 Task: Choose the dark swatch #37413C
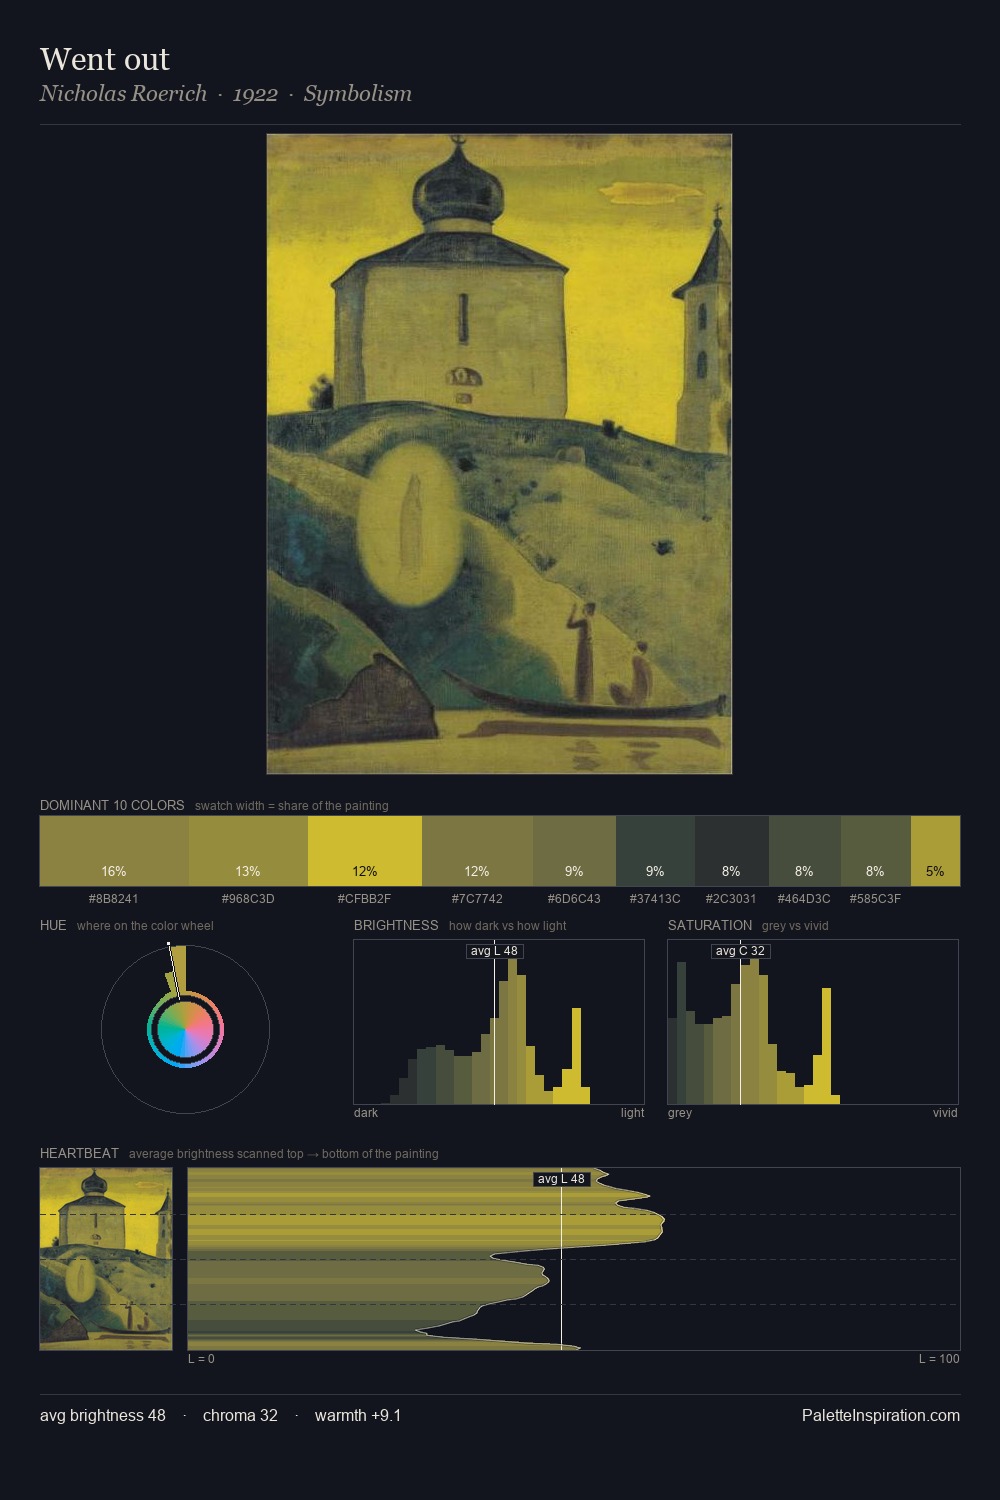coord(655,851)
